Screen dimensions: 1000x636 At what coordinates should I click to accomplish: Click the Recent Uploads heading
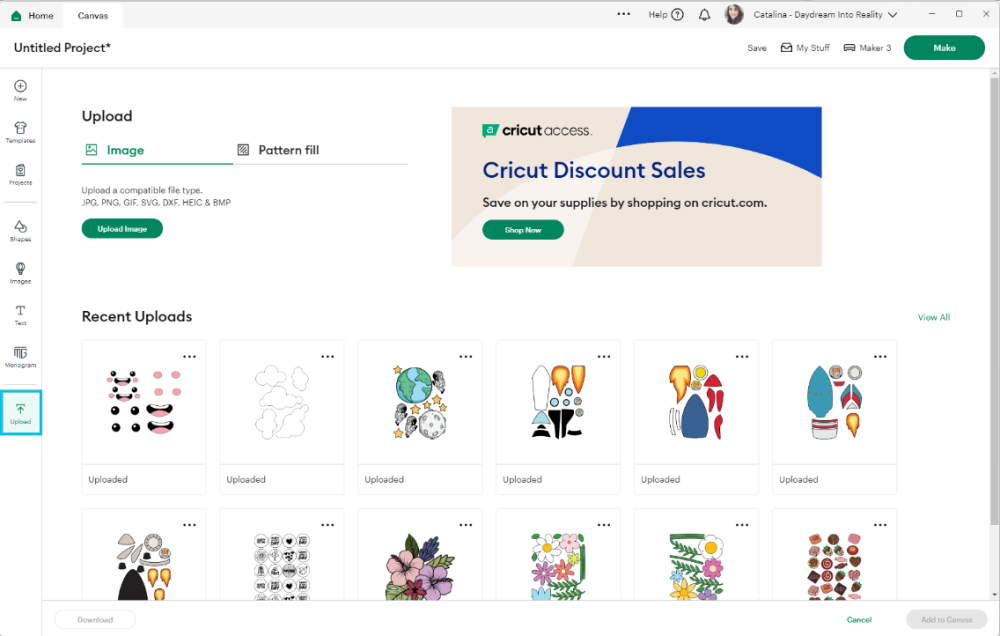pyautogui.click(x=136, y=316)
